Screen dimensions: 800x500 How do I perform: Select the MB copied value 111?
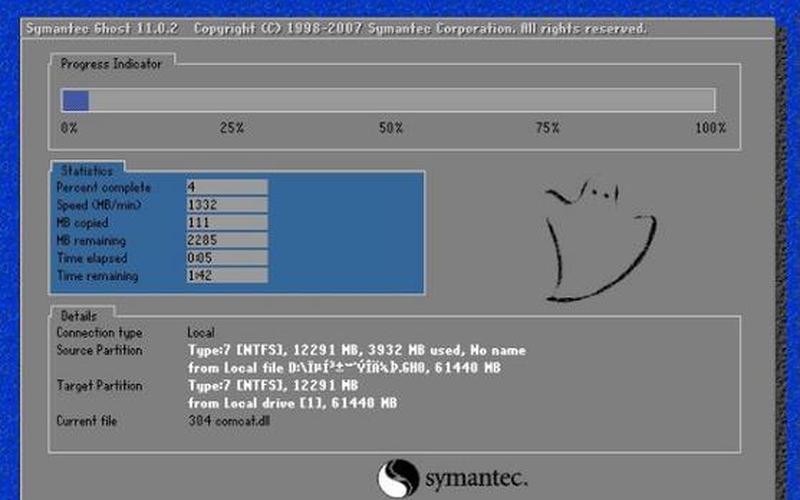click(227, 222)
